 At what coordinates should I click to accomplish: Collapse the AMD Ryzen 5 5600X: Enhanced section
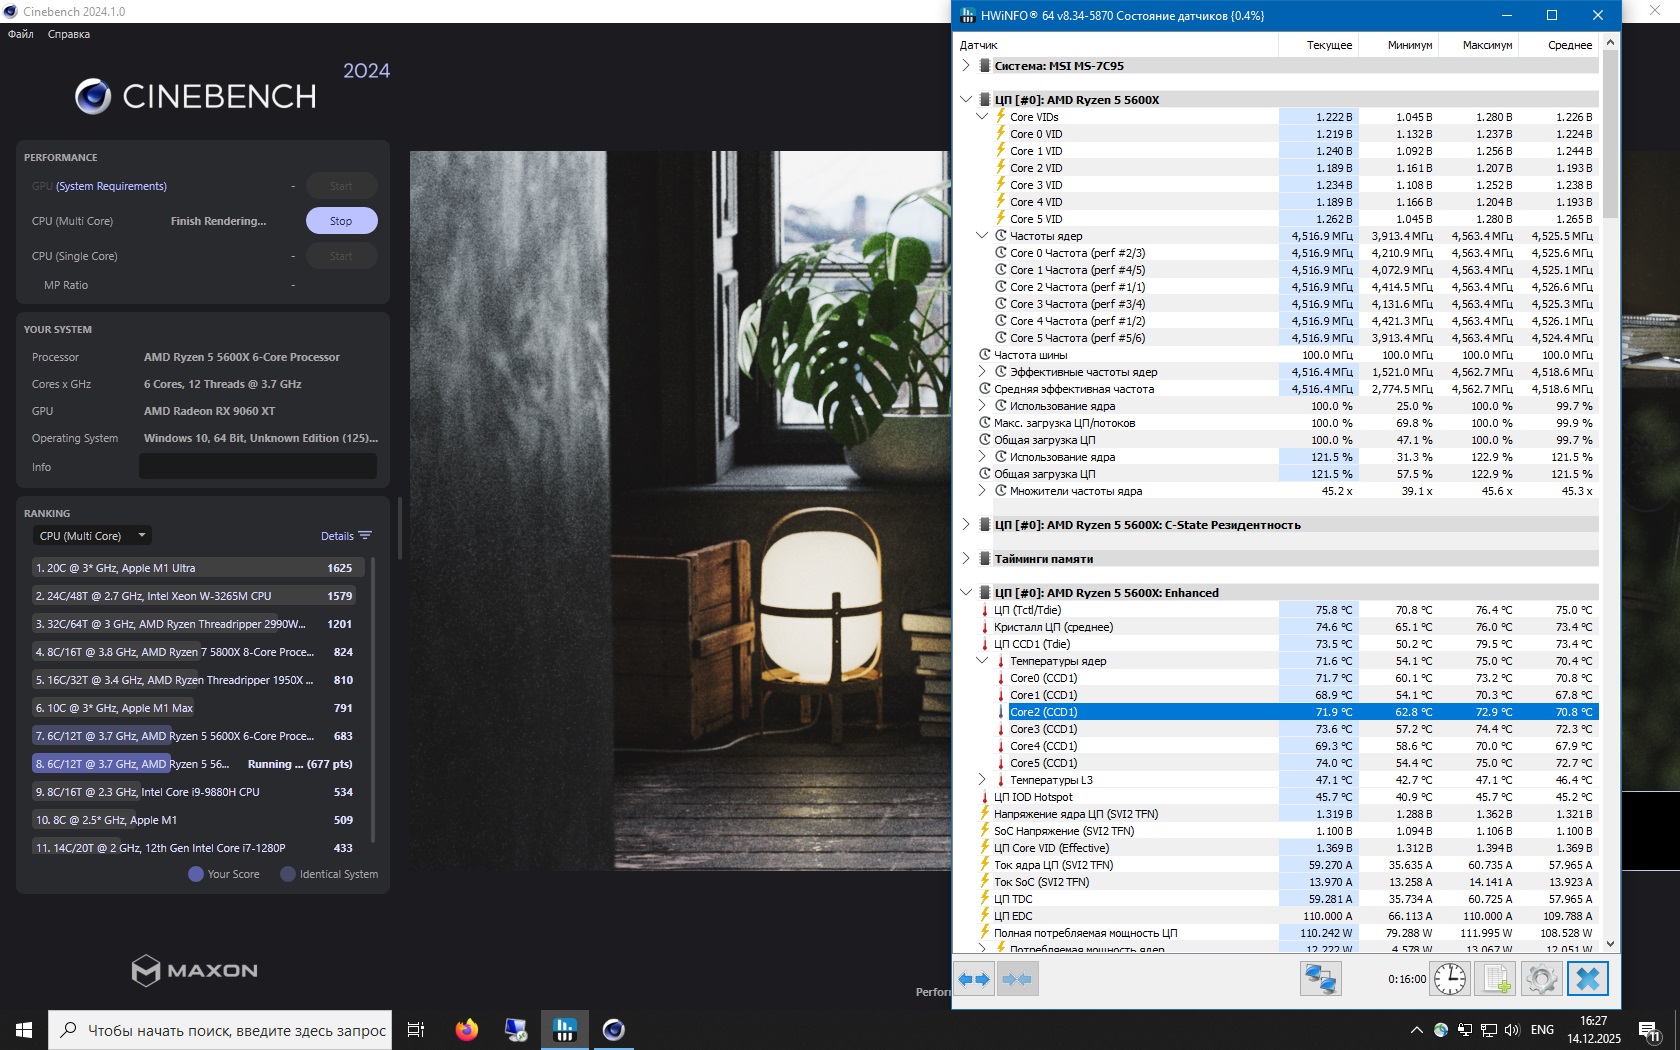pos(966,593)
